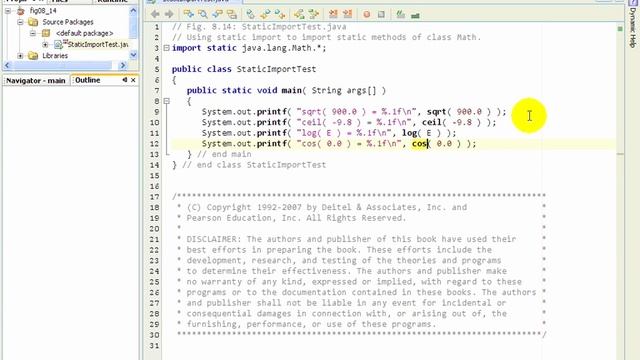
Task: Click the Toggle Bookmark icon
Action: 251,14
